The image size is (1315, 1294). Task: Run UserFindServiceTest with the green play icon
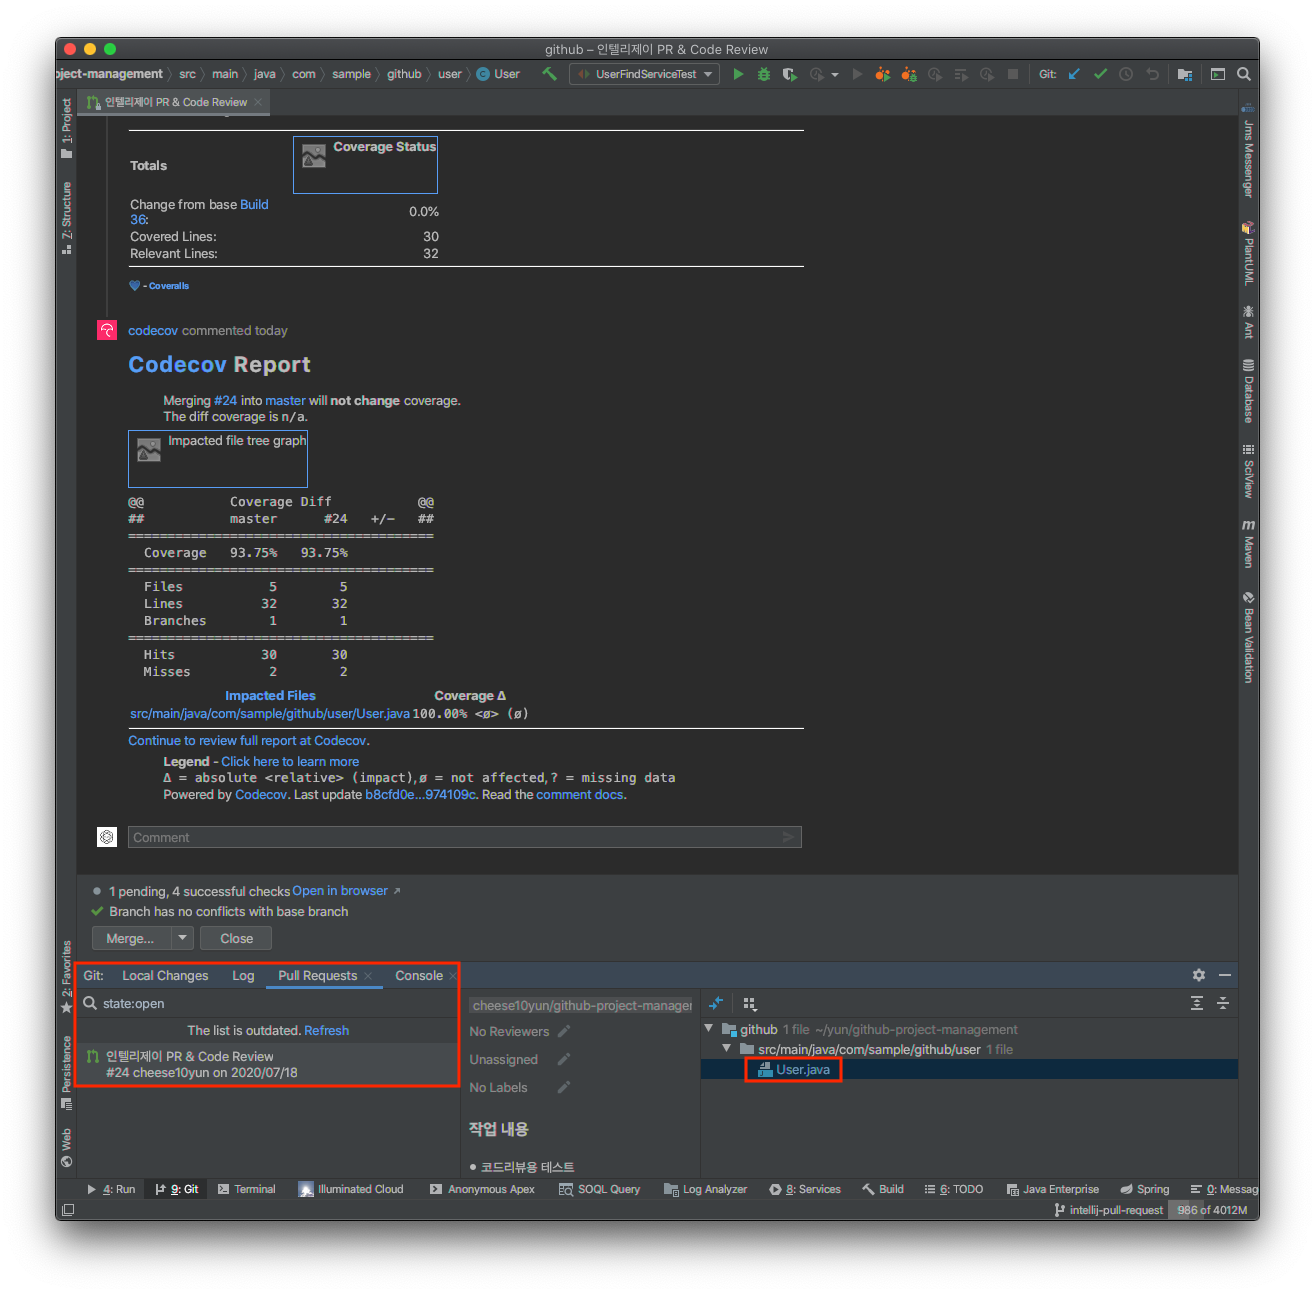738,74
